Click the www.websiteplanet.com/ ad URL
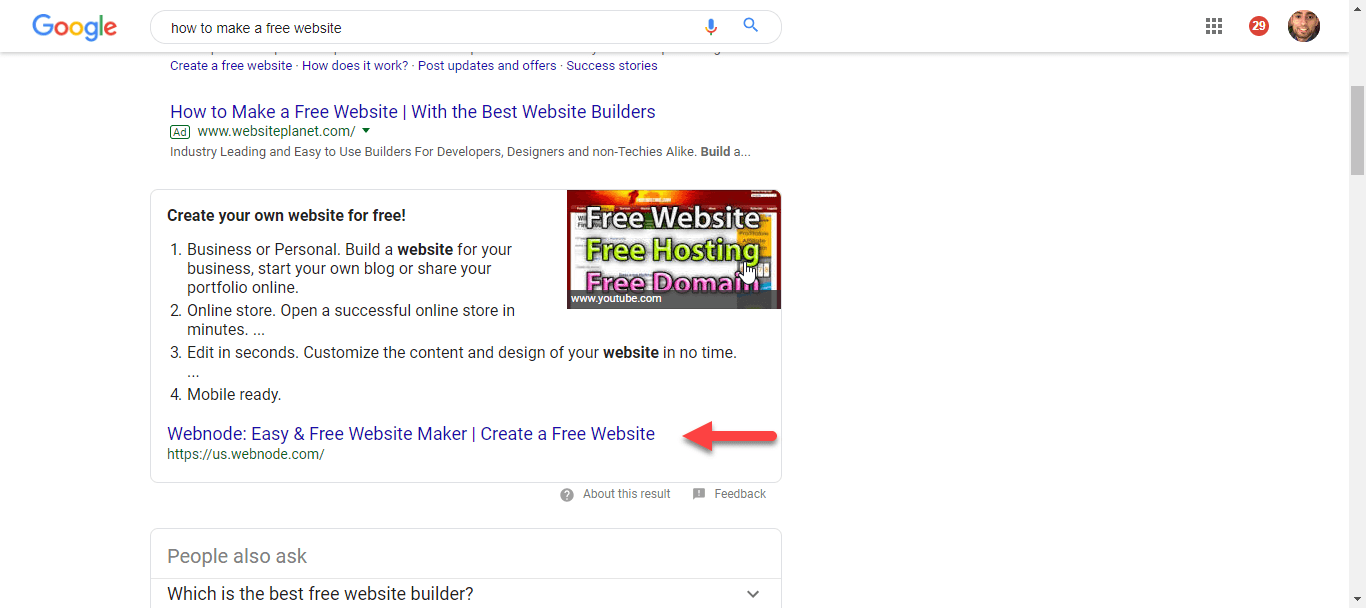 pos(276,131)
